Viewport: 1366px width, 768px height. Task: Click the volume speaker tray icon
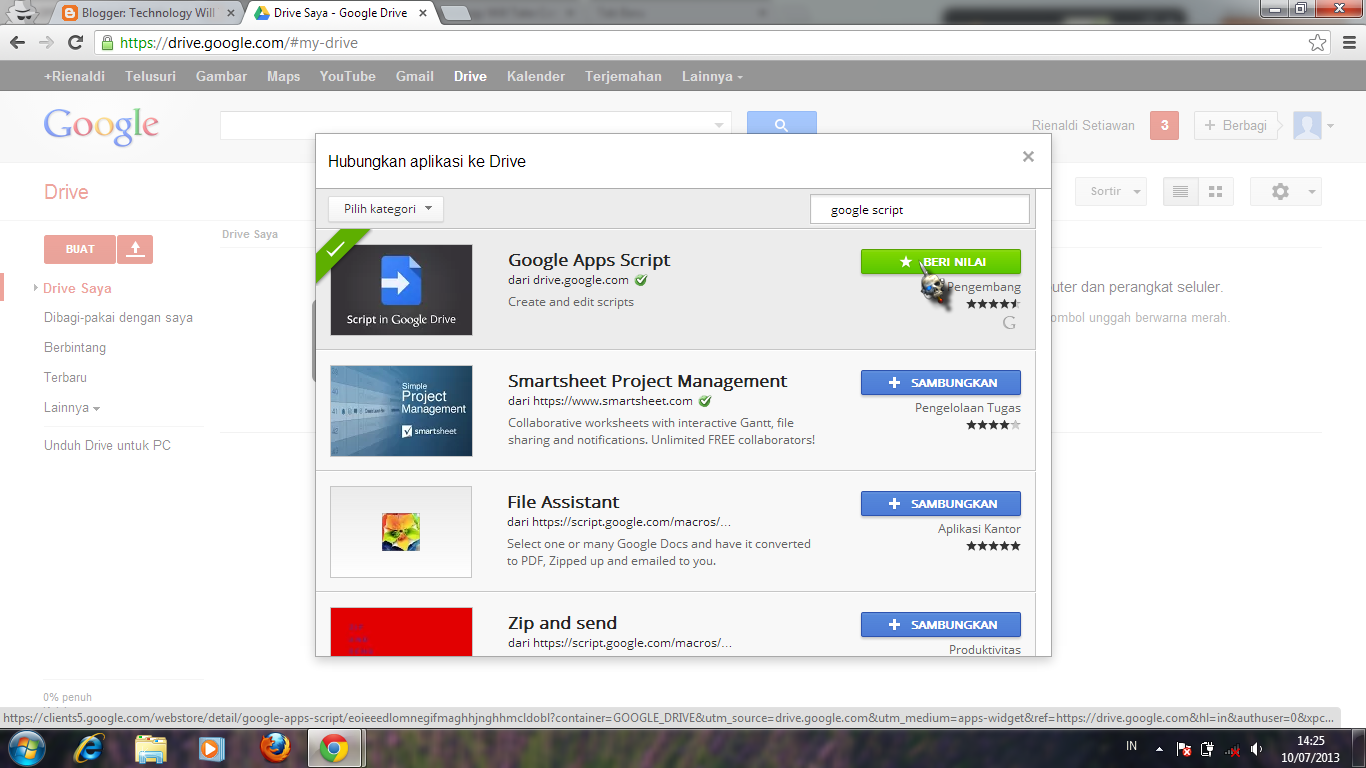[1256, 749]
